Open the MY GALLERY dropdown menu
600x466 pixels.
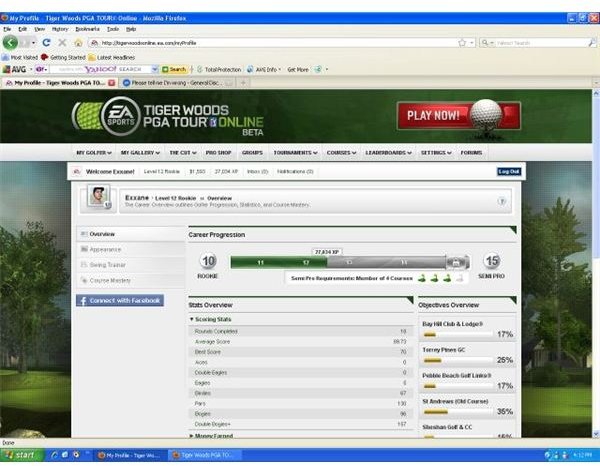pos(140,153)
